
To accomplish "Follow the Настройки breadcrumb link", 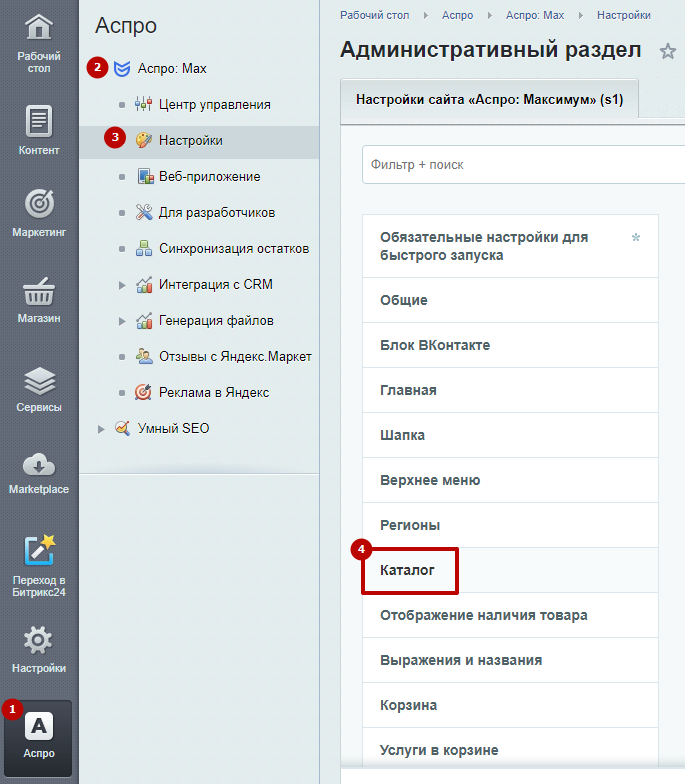I will (x=624, y=16).
